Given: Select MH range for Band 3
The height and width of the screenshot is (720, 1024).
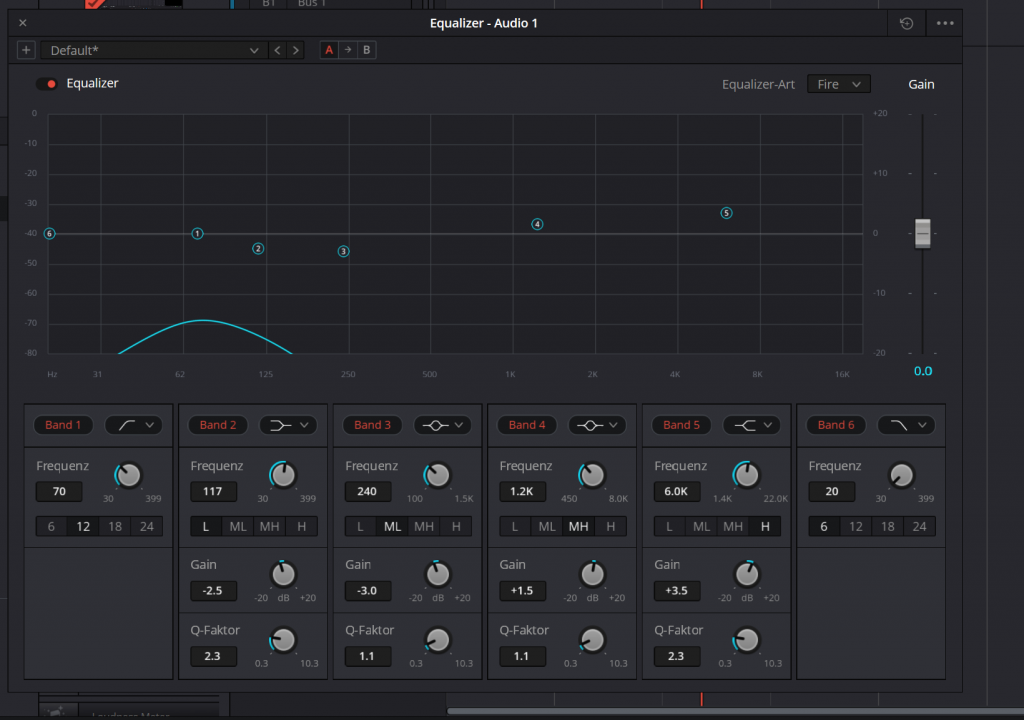Looking at the screenshot, I should click(424, 526).
